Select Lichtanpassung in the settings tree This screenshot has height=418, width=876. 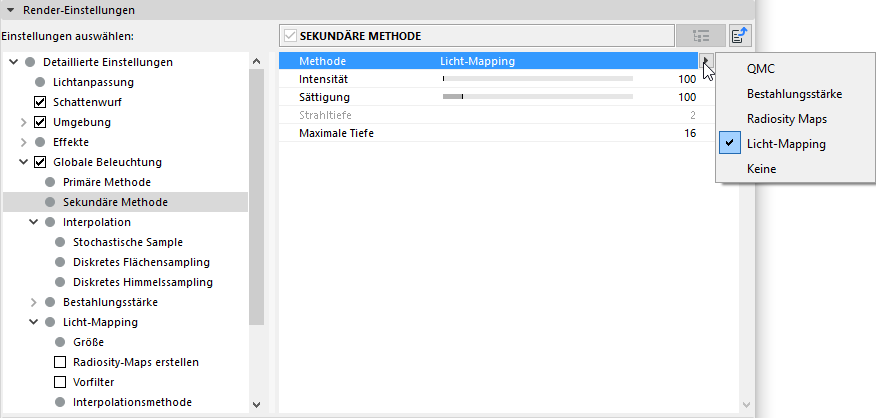93,82
